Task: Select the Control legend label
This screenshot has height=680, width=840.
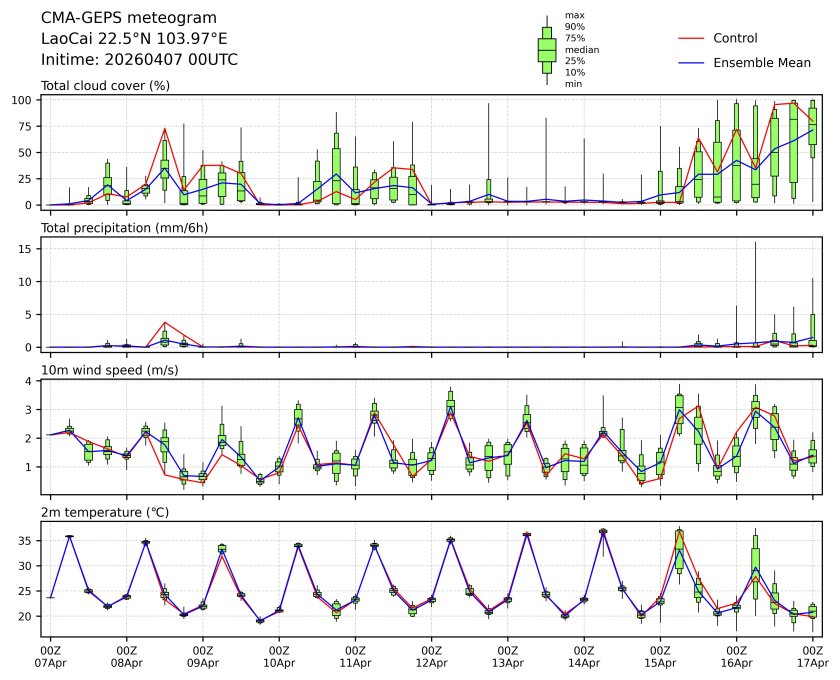Action: 735,38
